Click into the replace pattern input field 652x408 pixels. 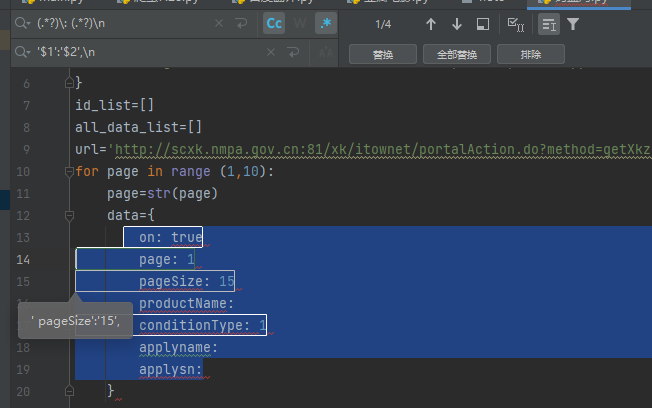[150, 52]
